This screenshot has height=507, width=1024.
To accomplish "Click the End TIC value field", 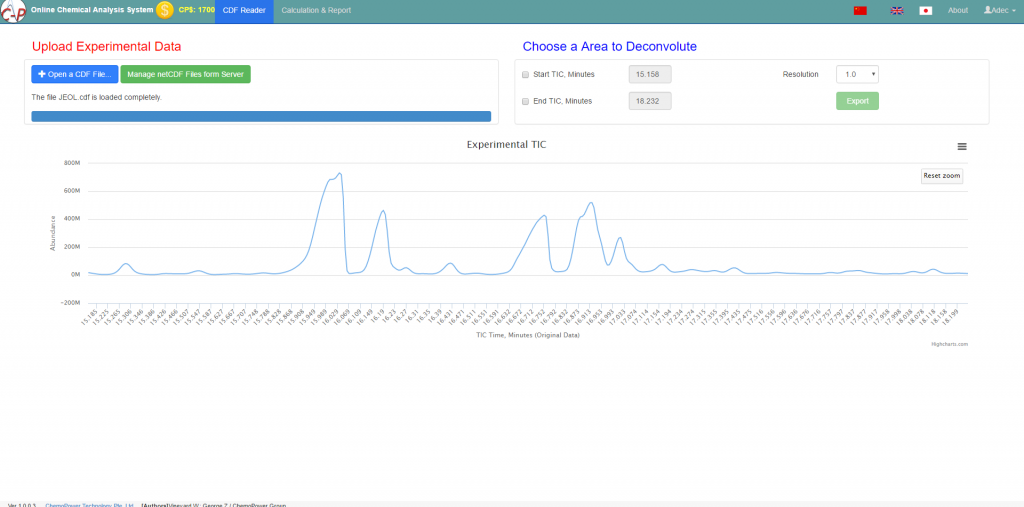I will [x=649, y=101].
